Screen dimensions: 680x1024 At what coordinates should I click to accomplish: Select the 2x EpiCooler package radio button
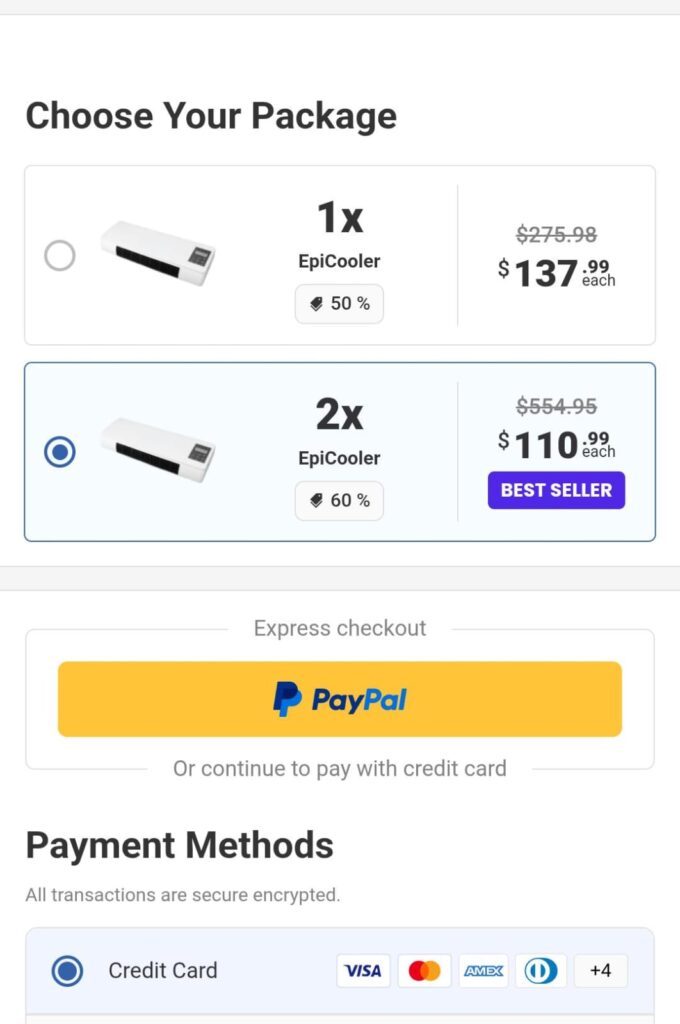tap(60, 452)
